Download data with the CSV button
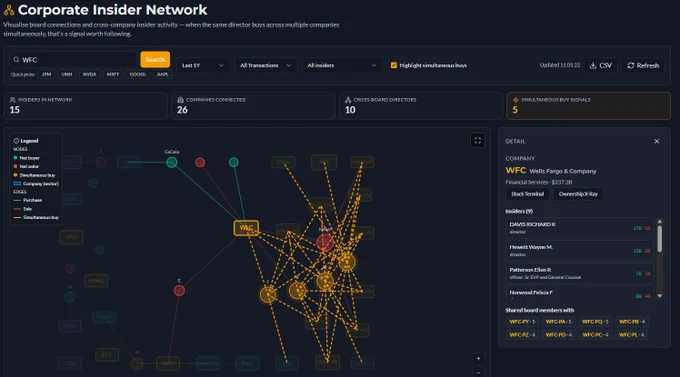The height and width of the screenshot is (377, 680). [601, 66]
